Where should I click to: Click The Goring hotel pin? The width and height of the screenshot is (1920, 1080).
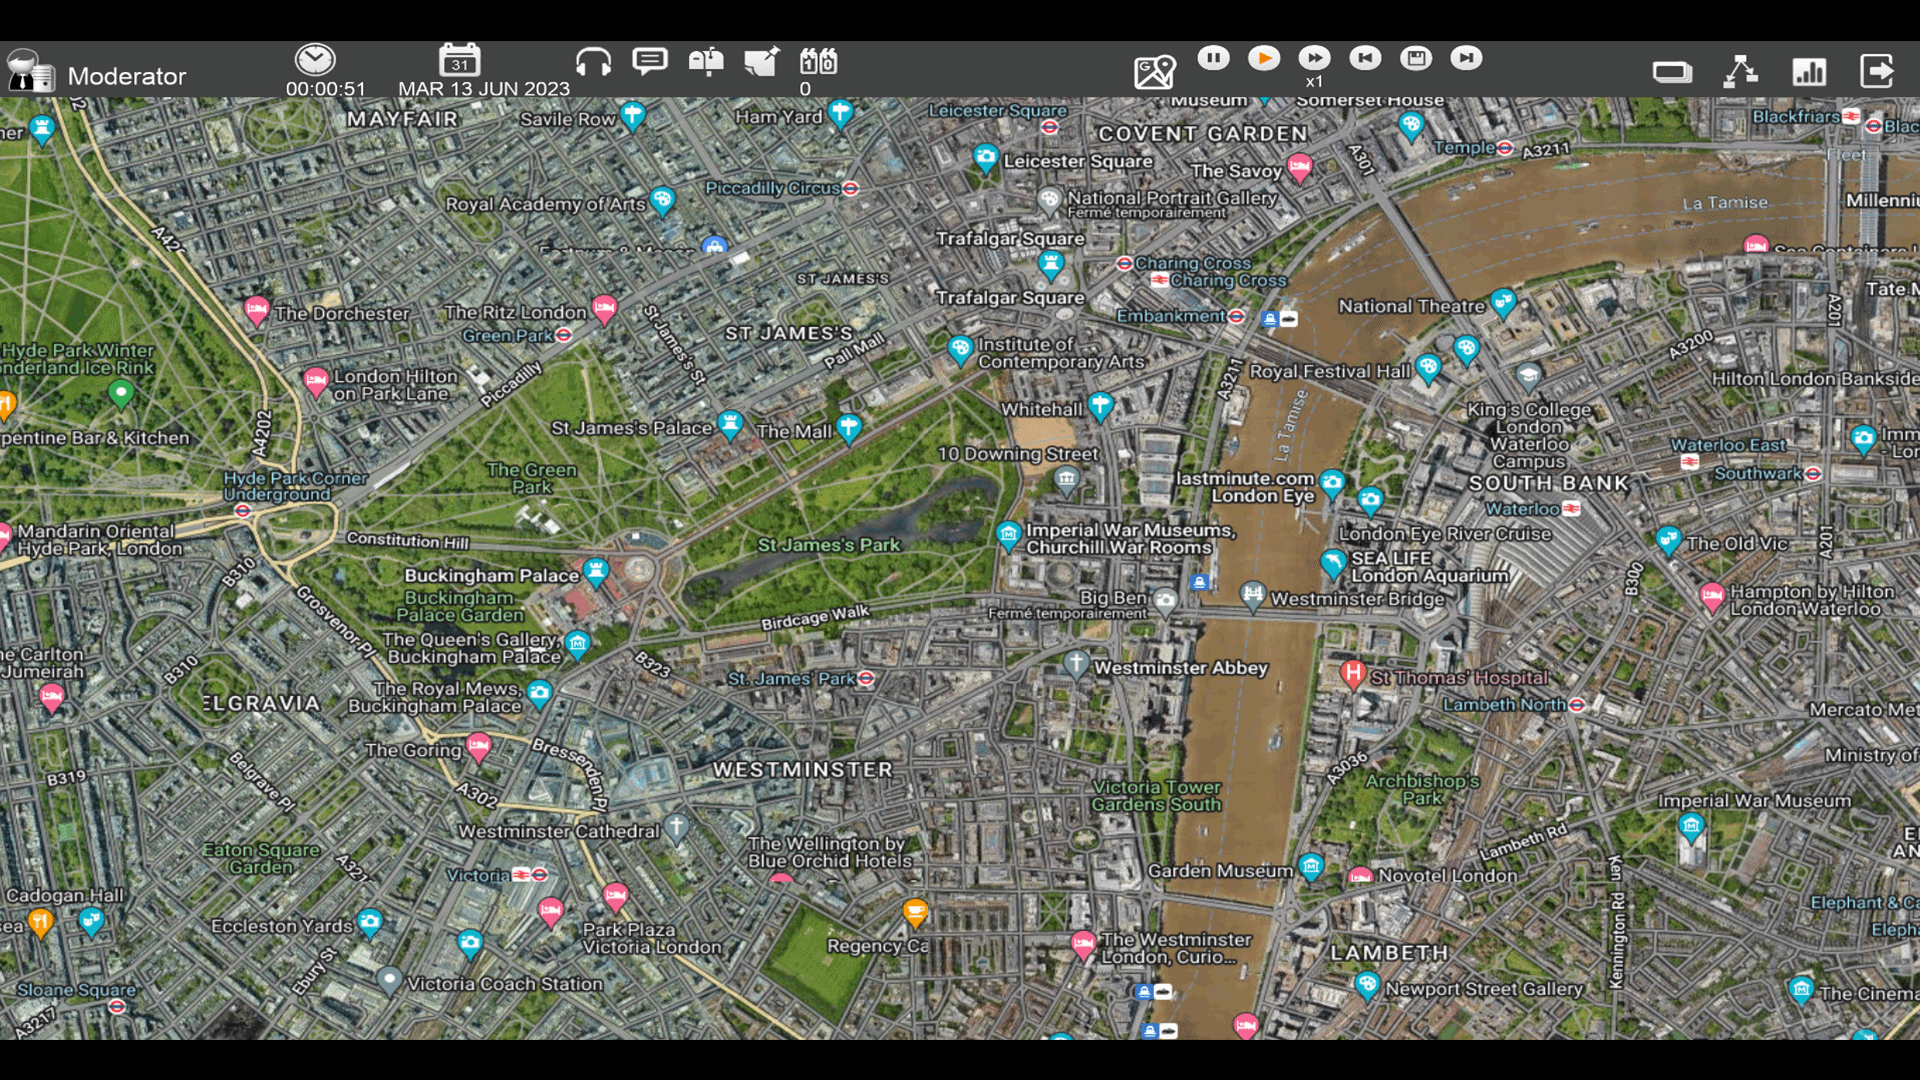[479, 747]
